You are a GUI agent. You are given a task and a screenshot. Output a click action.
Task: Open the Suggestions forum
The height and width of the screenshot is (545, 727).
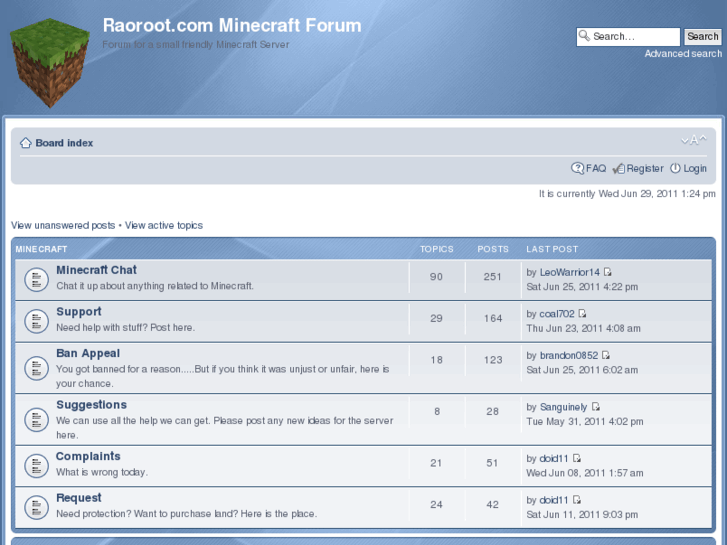coord(91,405)
